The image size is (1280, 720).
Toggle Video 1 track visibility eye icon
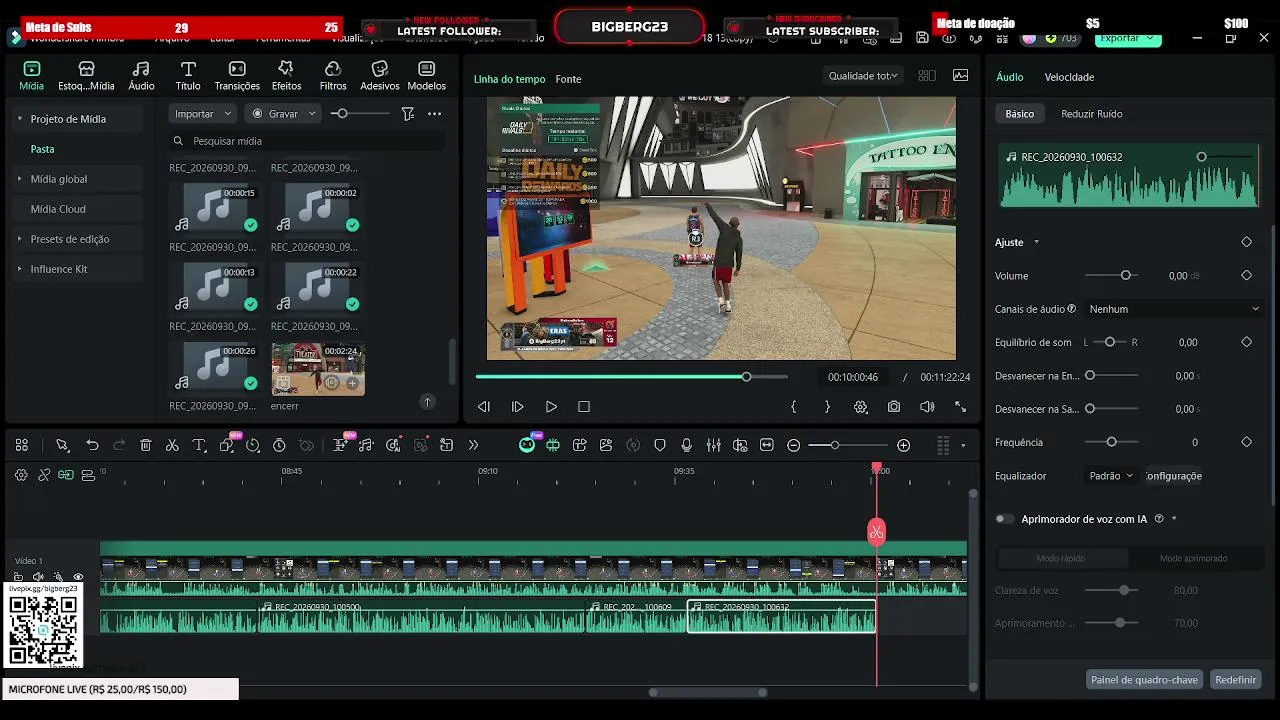pos(78,577)
